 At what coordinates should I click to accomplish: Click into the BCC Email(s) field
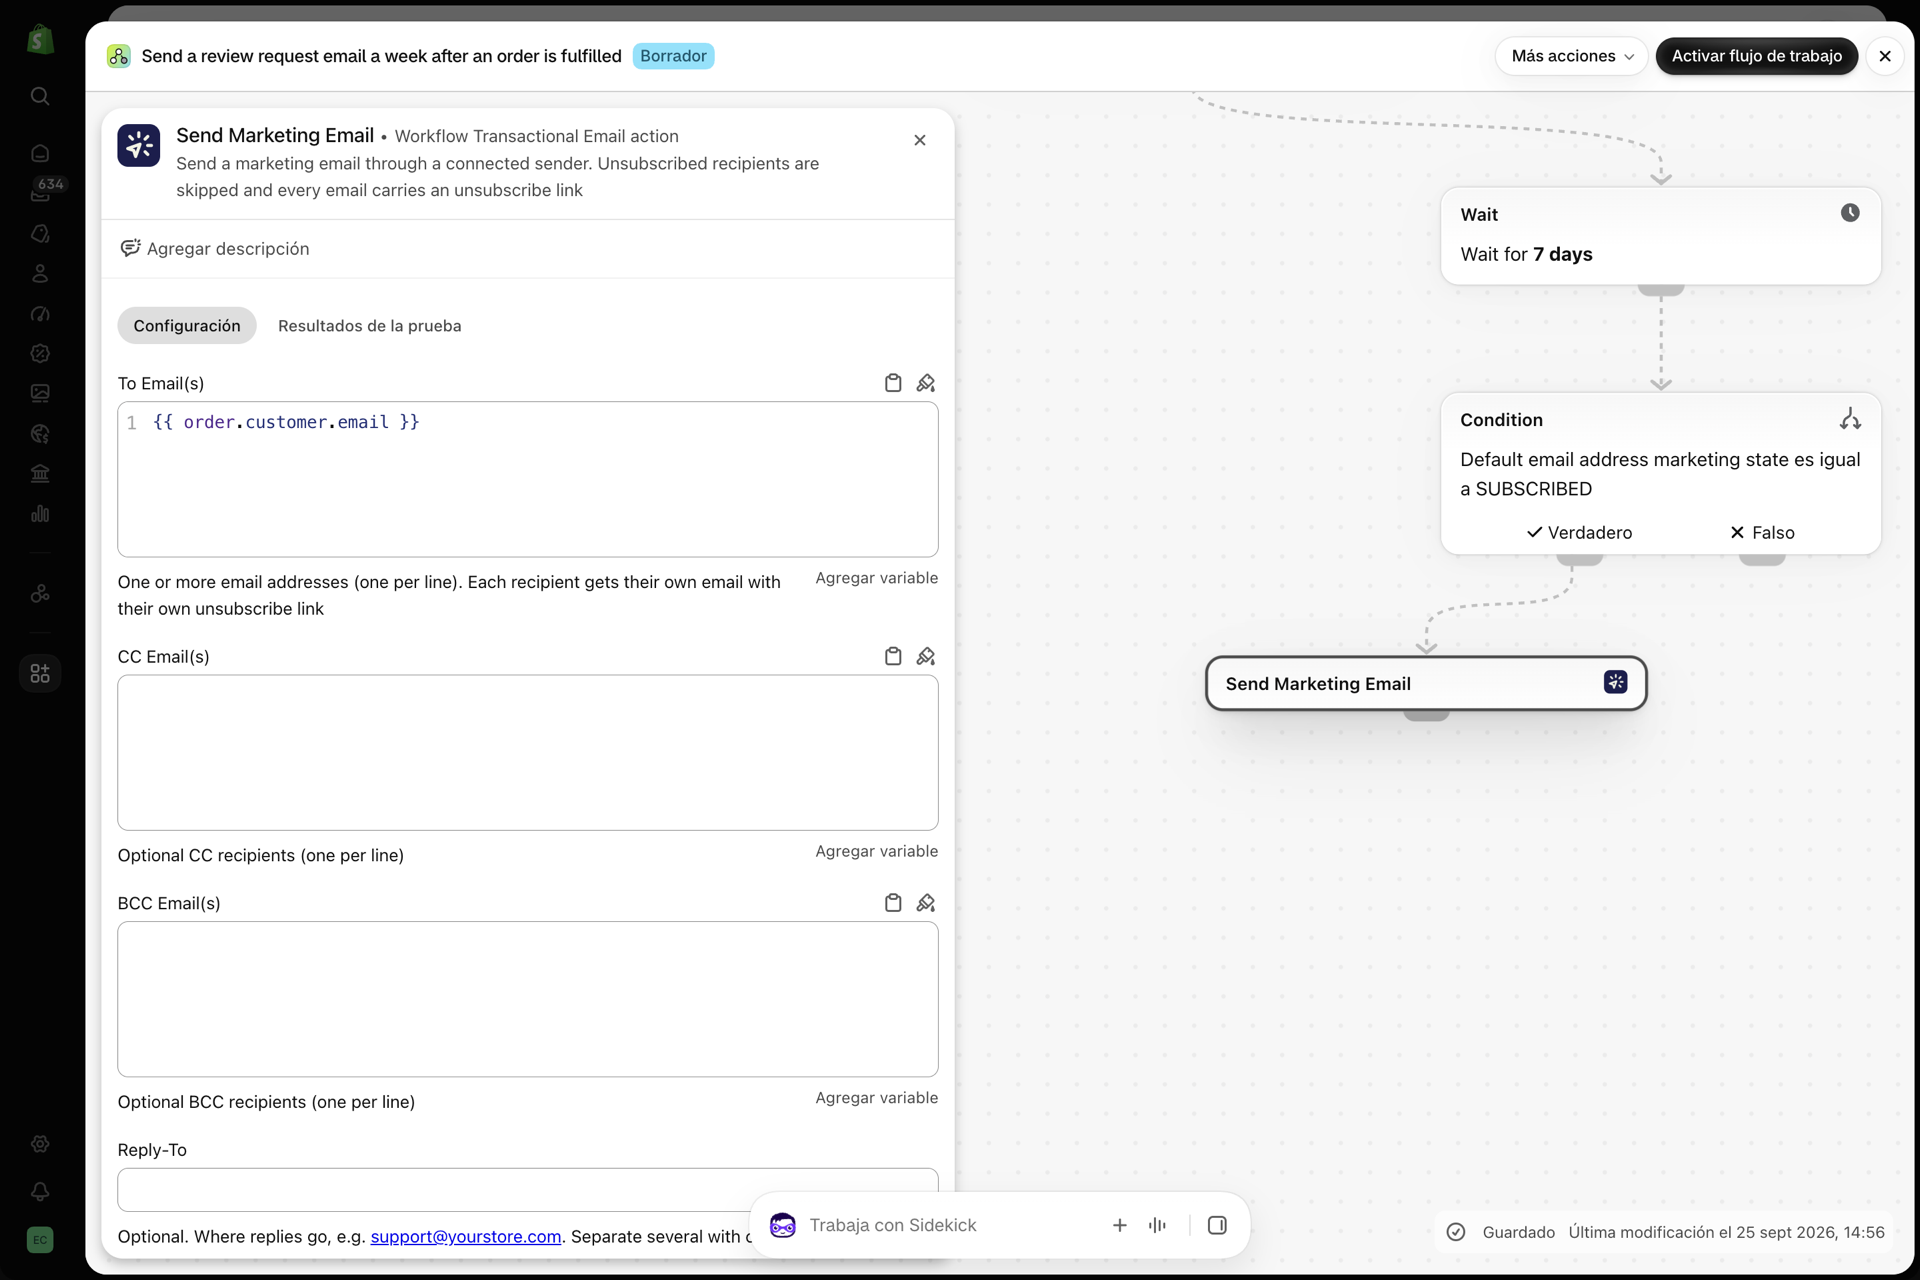coord(528,999)
